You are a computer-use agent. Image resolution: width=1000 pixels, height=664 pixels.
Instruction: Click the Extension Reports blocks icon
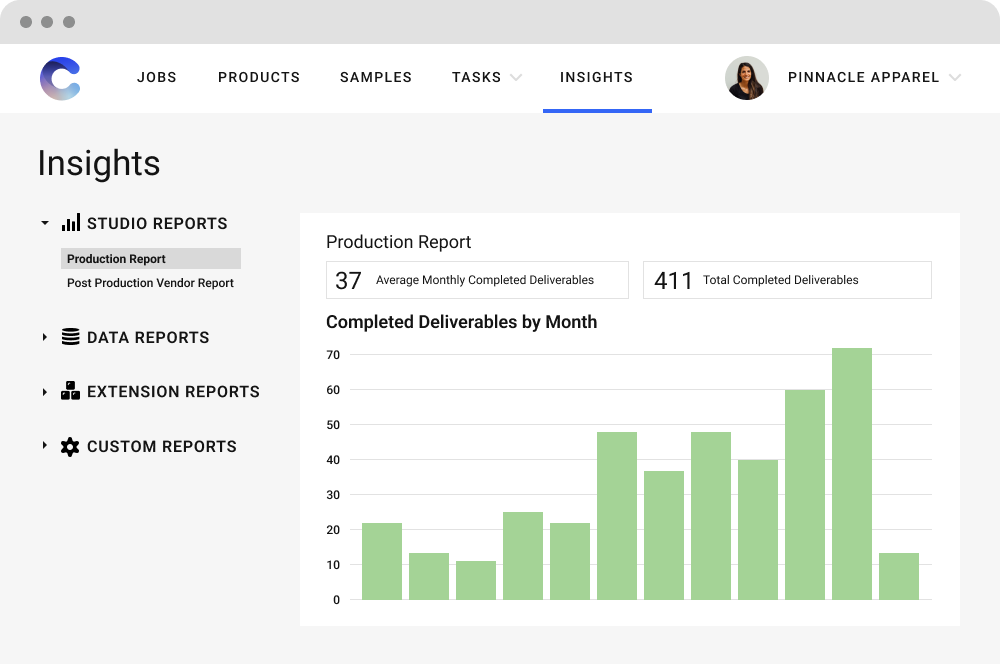(70, 391)
